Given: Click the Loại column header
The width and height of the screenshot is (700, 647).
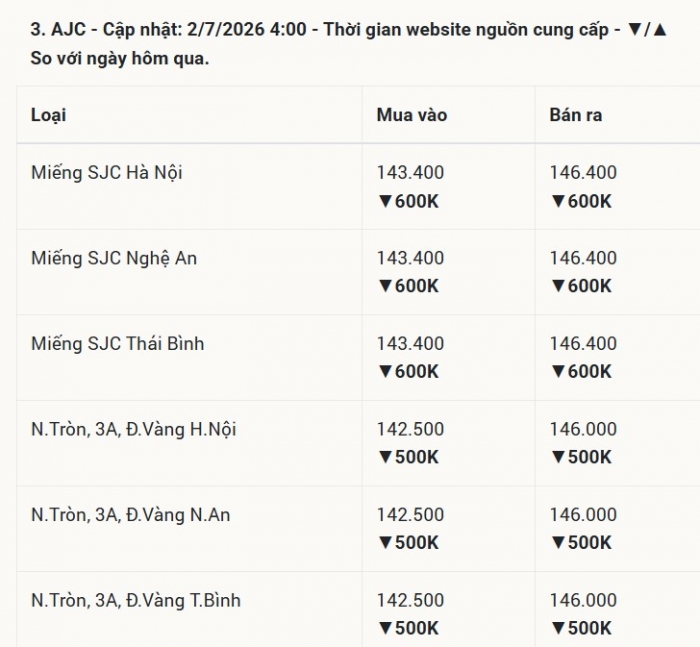Looking at the screenshot, I should 49,115.
